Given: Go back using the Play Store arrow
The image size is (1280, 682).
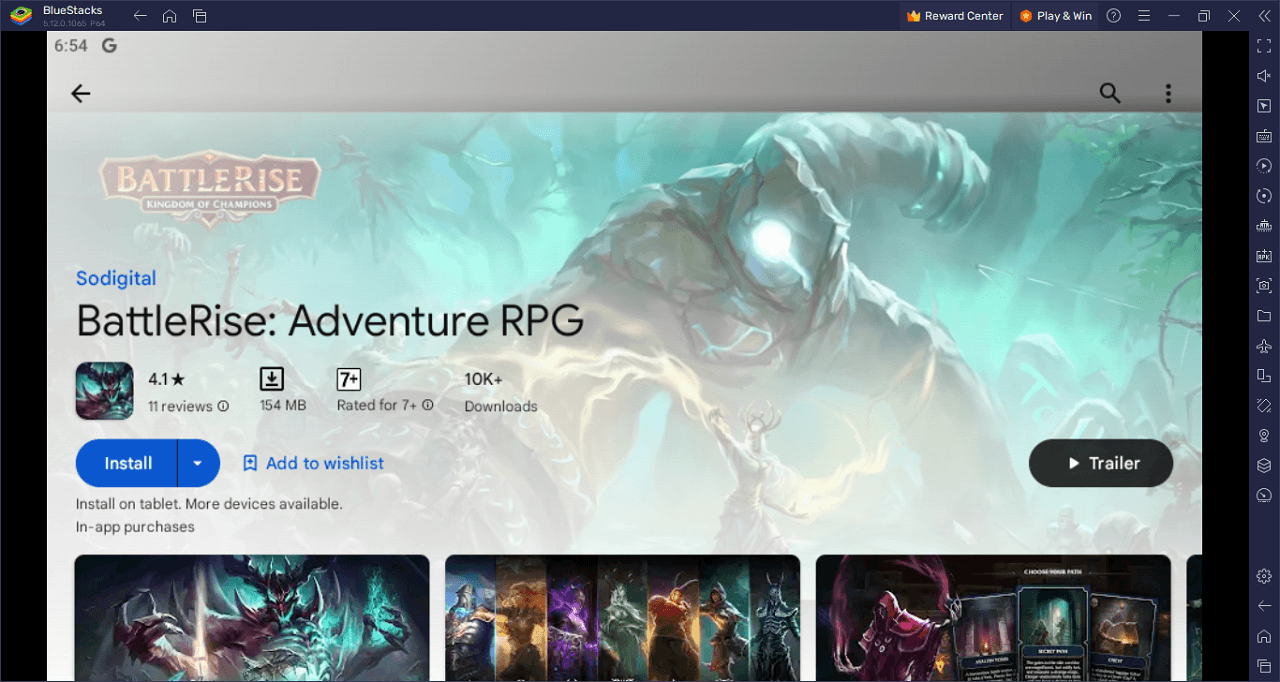Looking at the screenshot, I should (81, 93).
